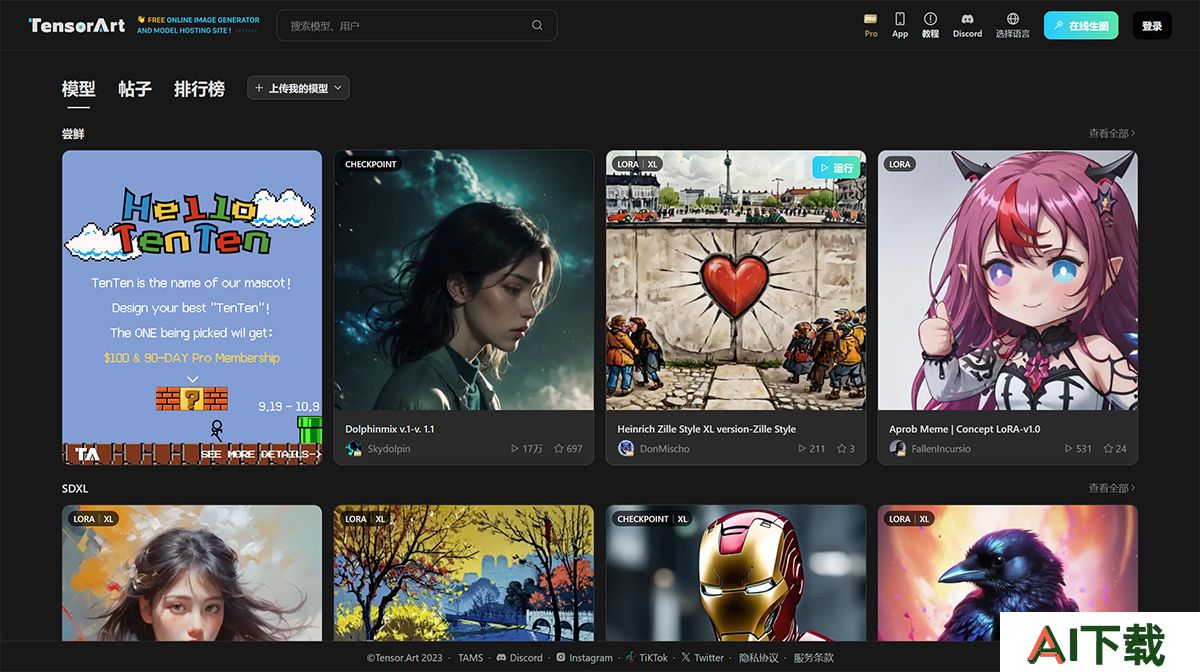1200x672 pixels.
Task: Click FallenIncursio's avatar icon
Action: point(898,449)
